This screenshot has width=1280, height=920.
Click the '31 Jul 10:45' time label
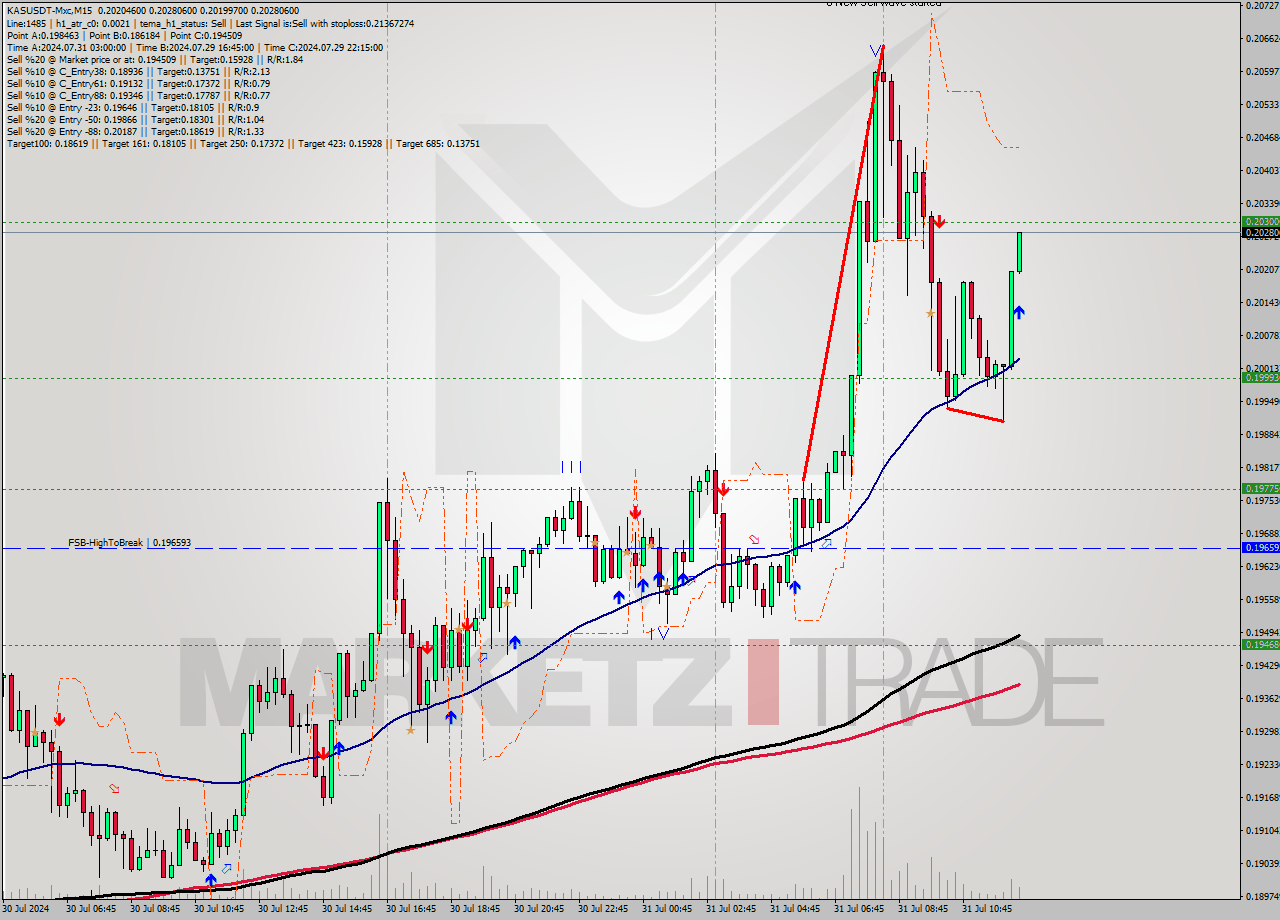pyautogui.click(x=987, y=909)
